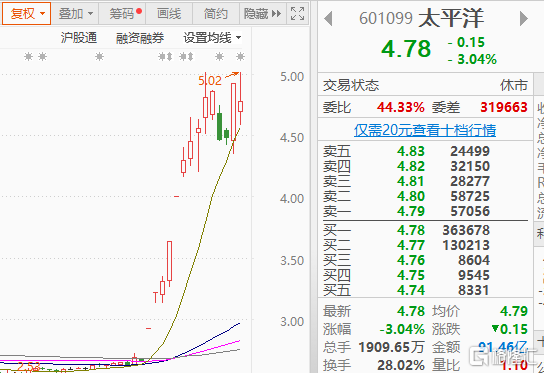
Task: Click the first star marker above chart
Action: point(28,56)
